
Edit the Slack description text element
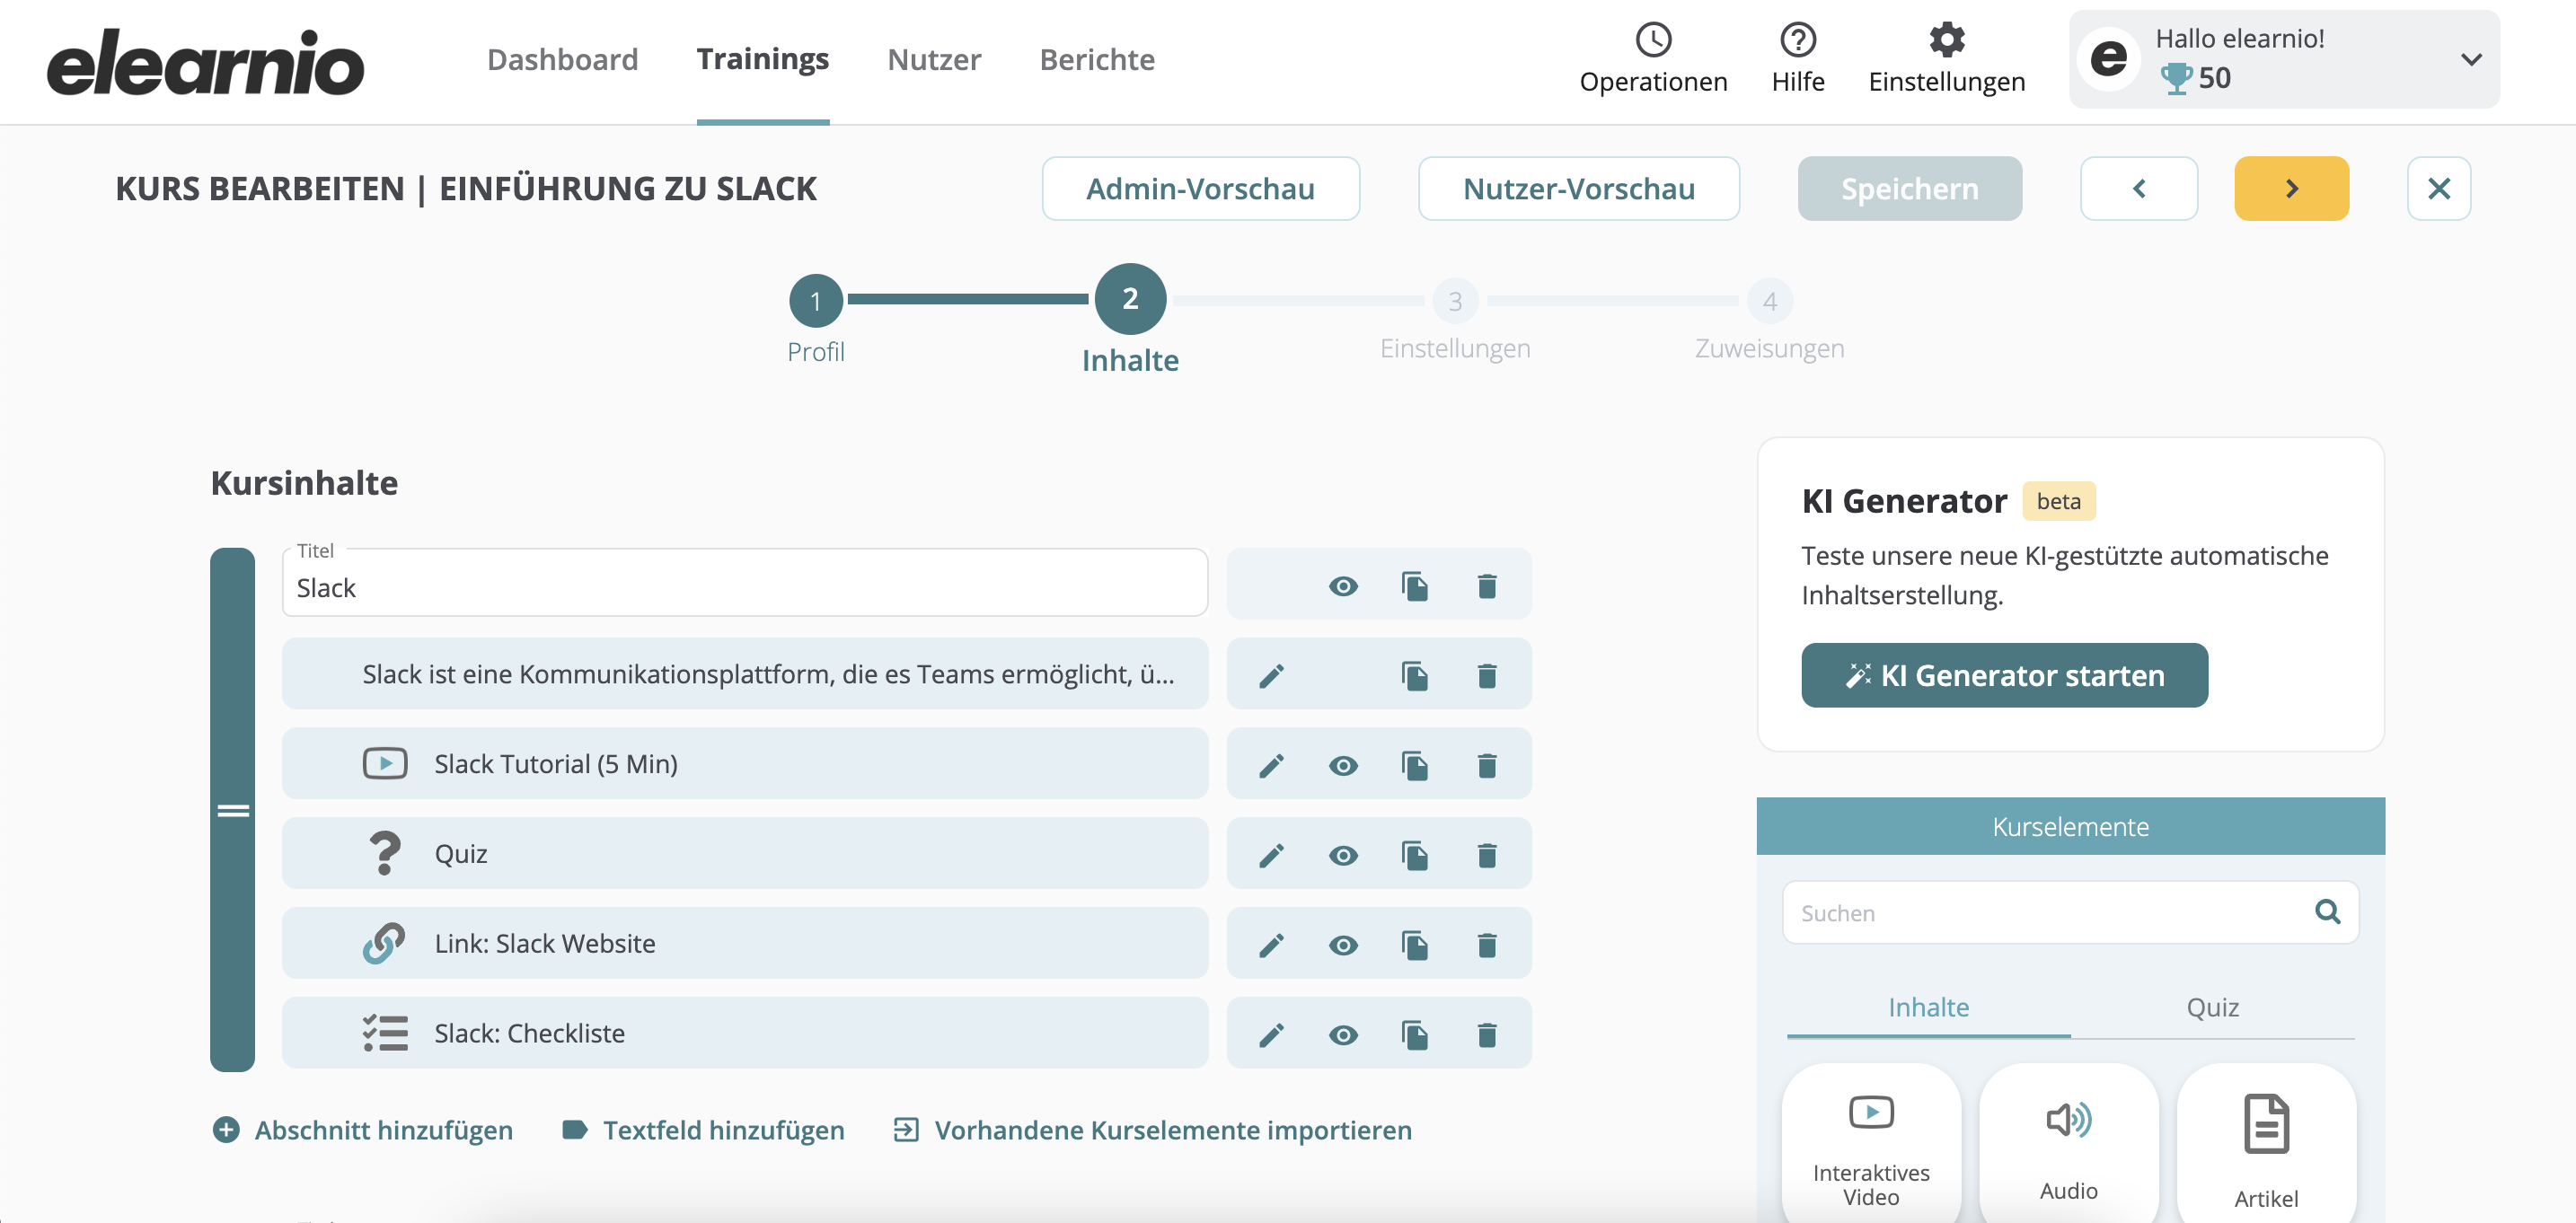(x=1270, y=676)
